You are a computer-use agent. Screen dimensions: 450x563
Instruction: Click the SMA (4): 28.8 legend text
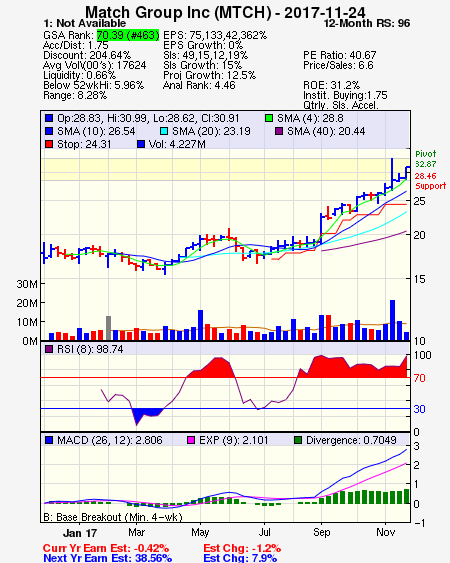click(x=310, y=118)
